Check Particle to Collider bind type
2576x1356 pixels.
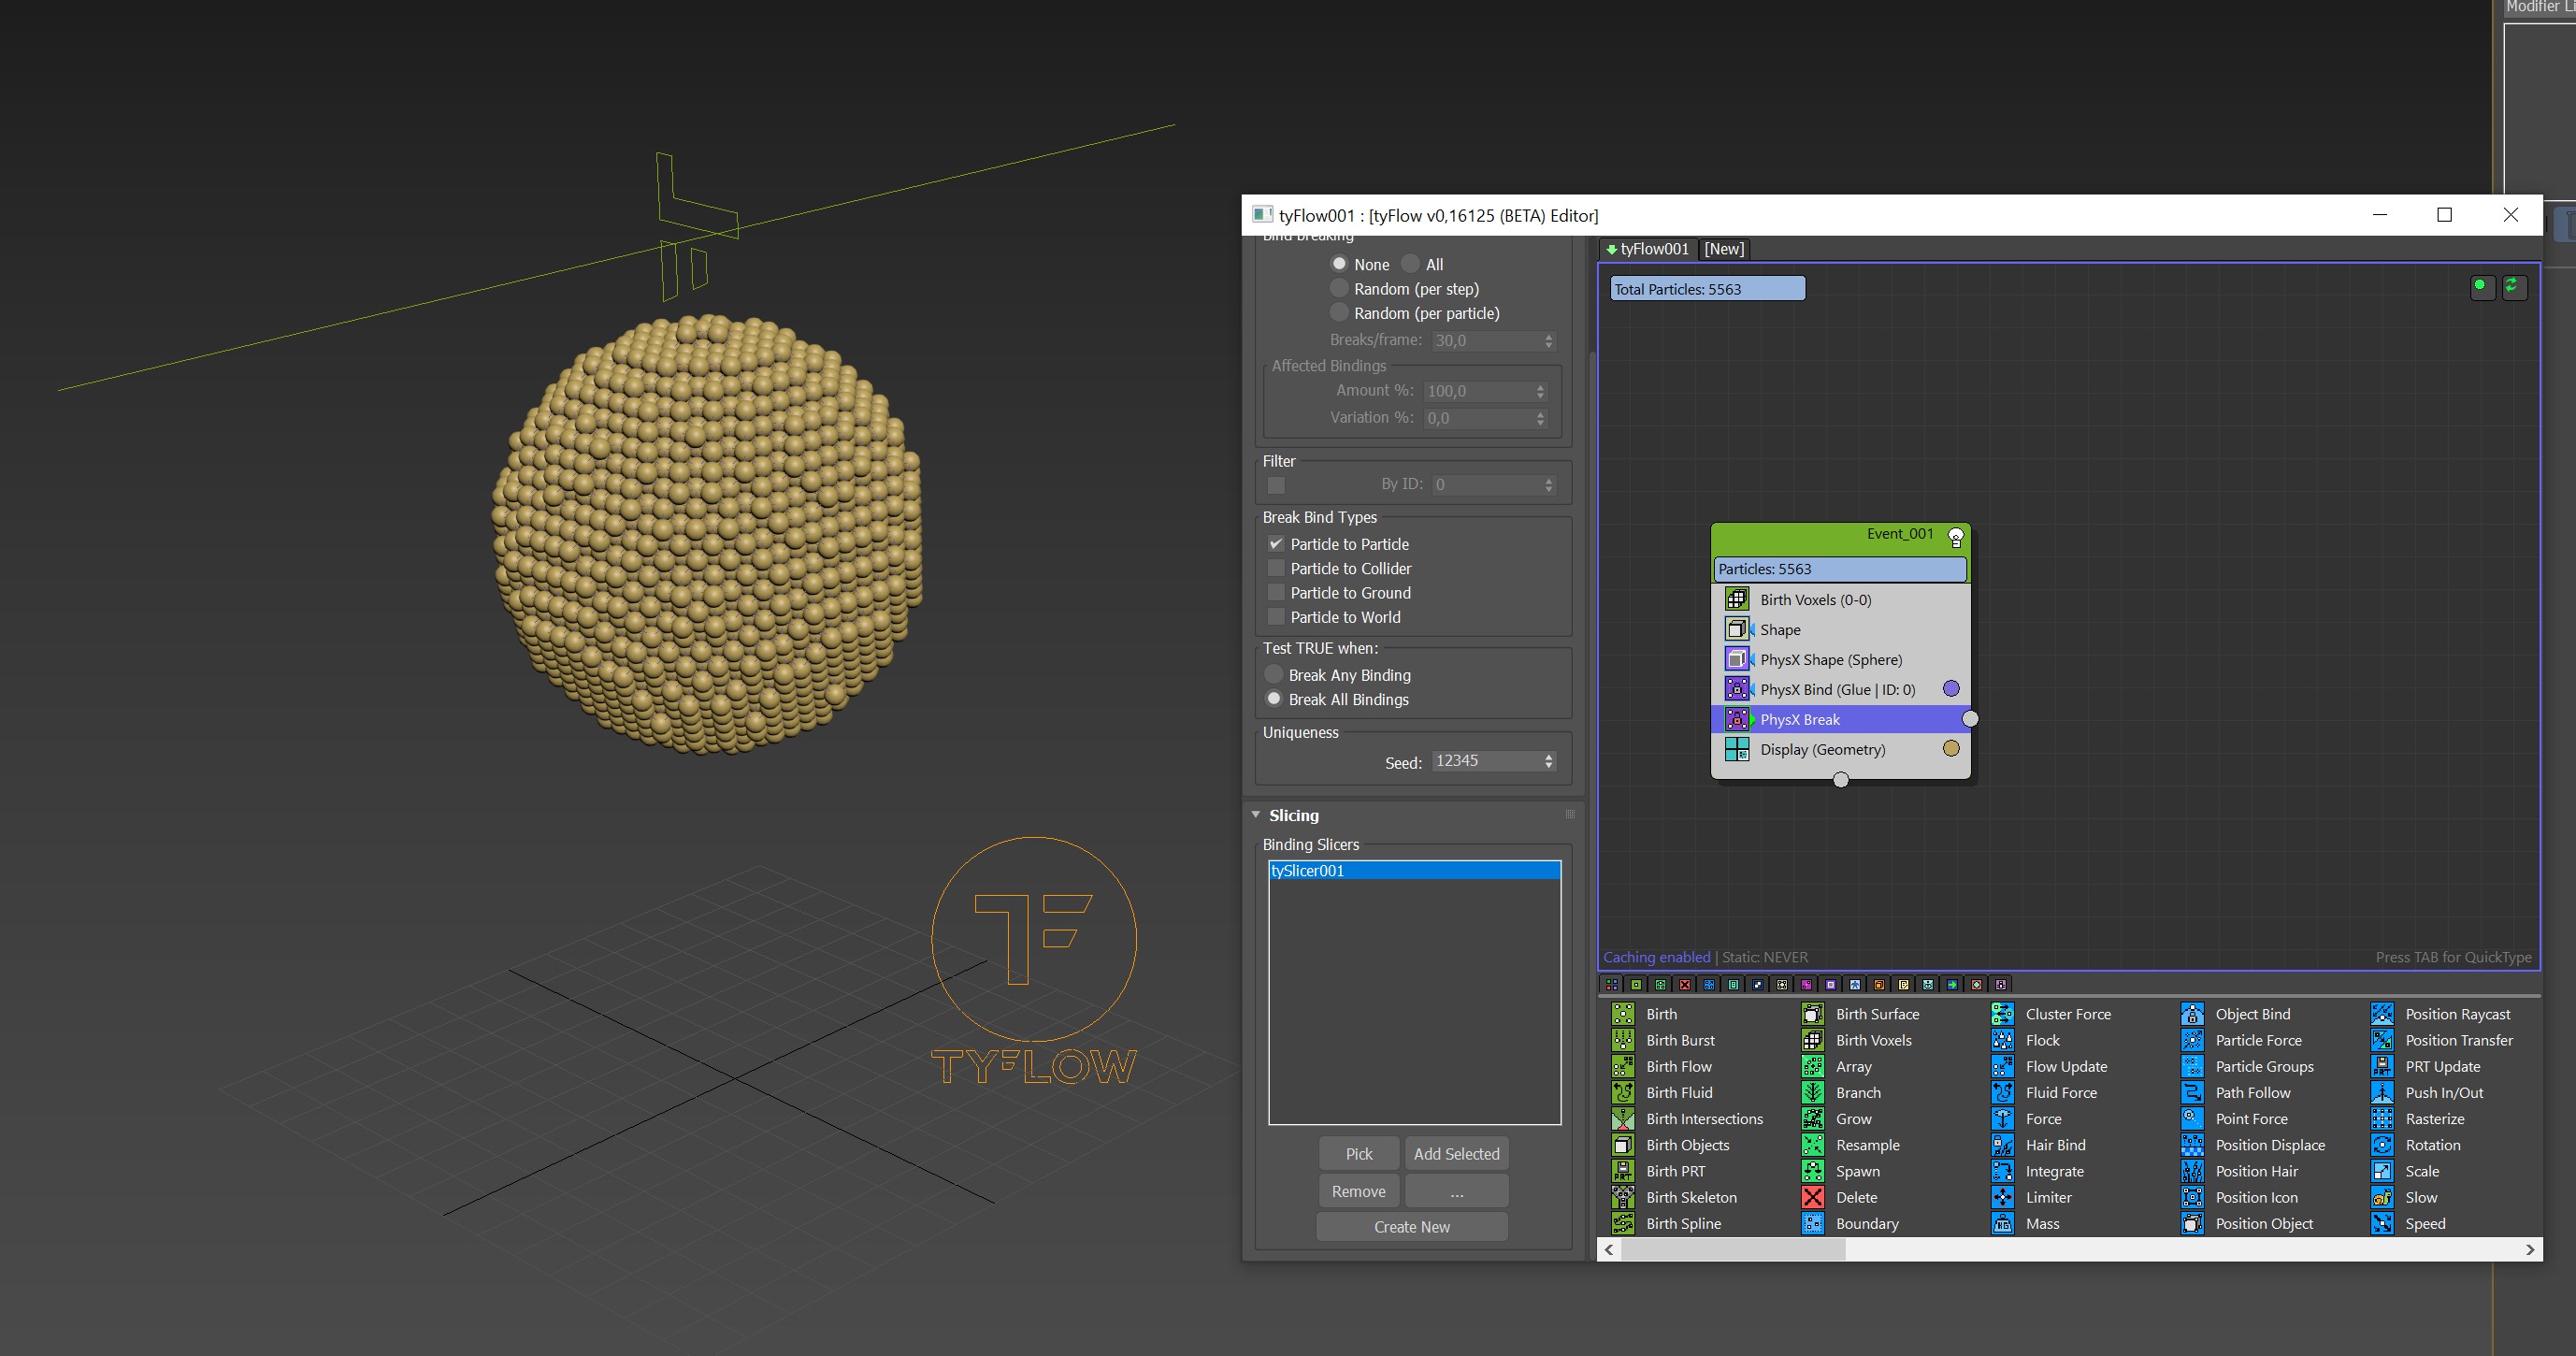[1276, 568]
